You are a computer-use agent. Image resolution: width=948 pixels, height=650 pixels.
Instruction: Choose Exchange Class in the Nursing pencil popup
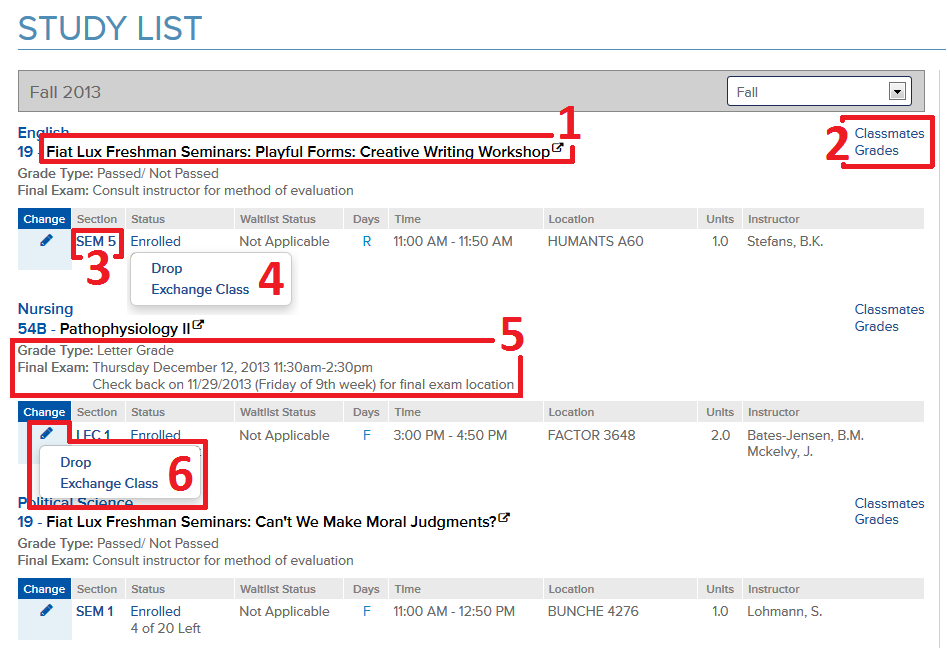109,483
